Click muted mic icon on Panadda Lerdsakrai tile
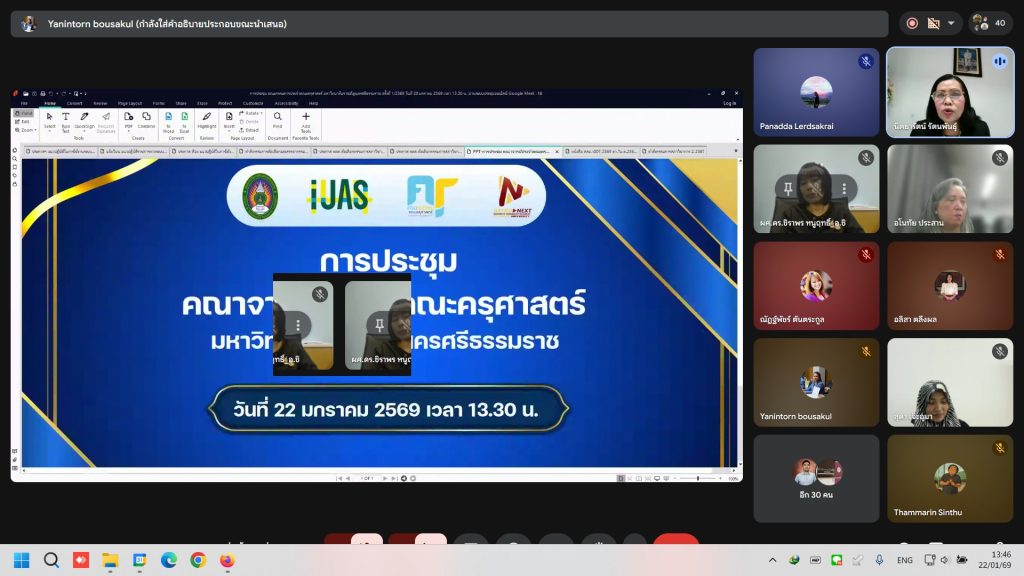 tap(866, 62)
